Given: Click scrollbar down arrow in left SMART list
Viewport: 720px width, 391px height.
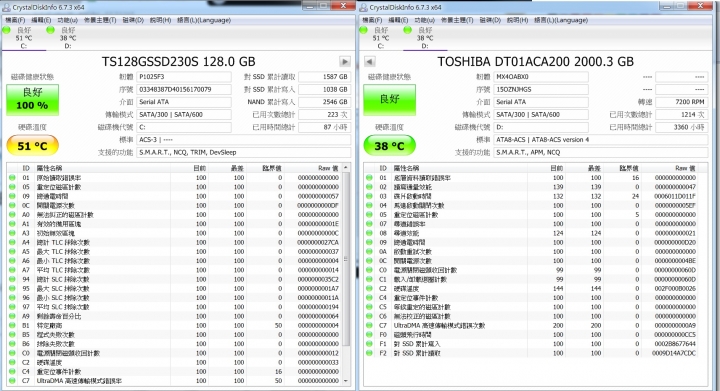Looking at the screenshot, I should coord(345,381).
